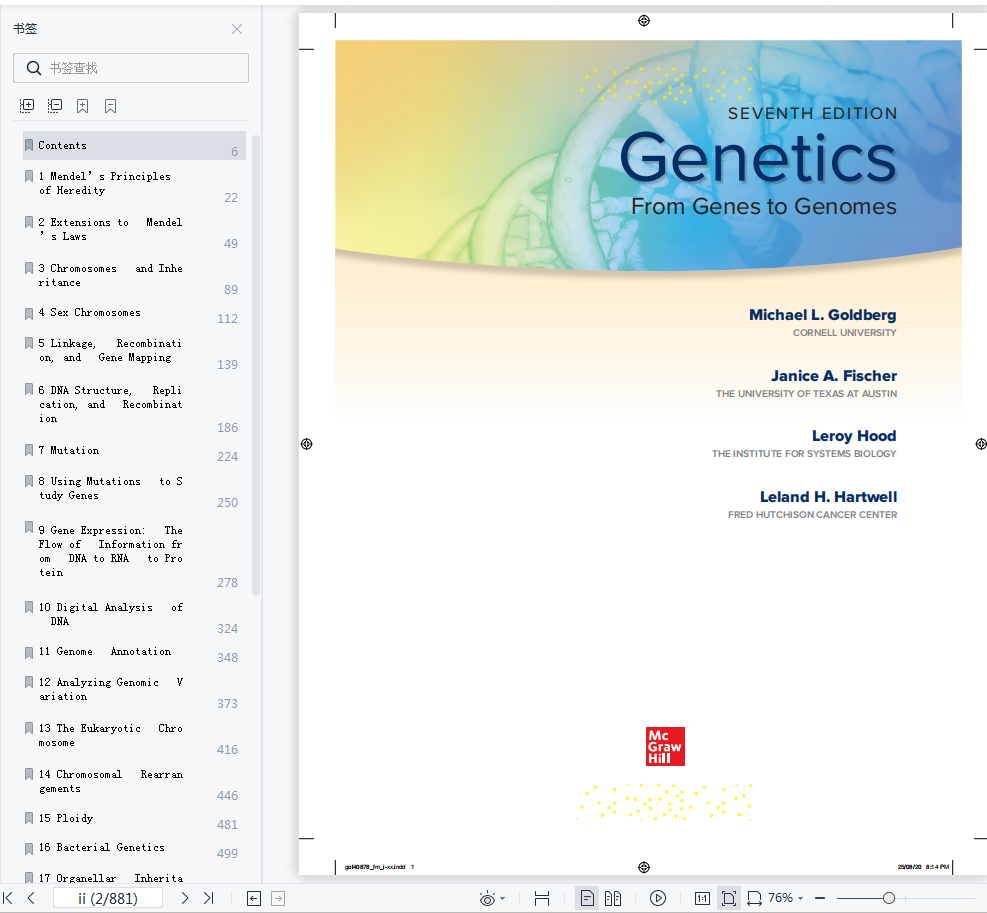Image resolution: width=987 pixels, height=913 pixels.
Task: Open bookmark 13 The Eukaryotic Chromosome
Action: coord(134,735)
